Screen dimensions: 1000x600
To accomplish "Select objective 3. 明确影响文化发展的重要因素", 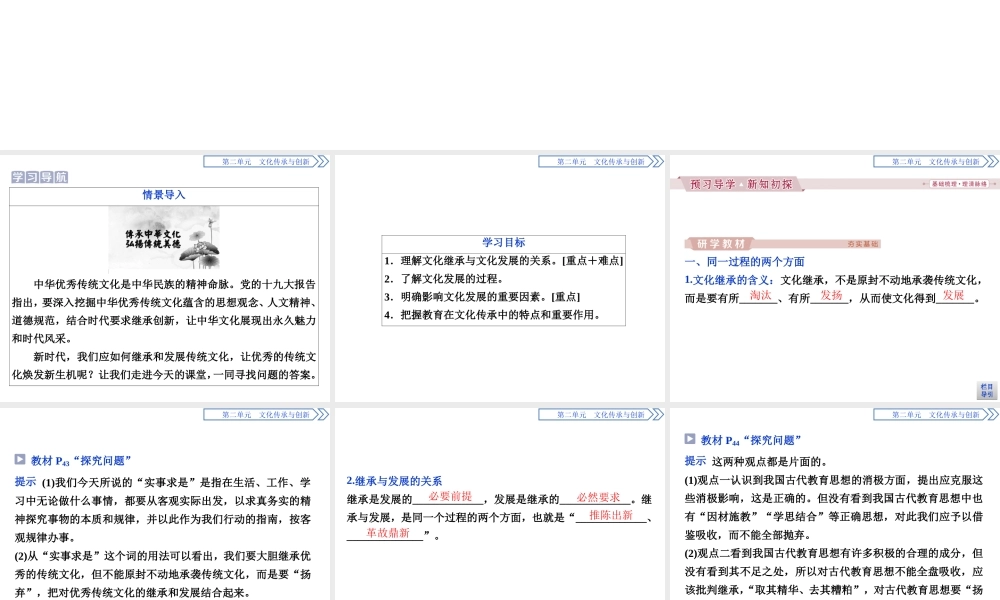I will (x=482, y=296).
